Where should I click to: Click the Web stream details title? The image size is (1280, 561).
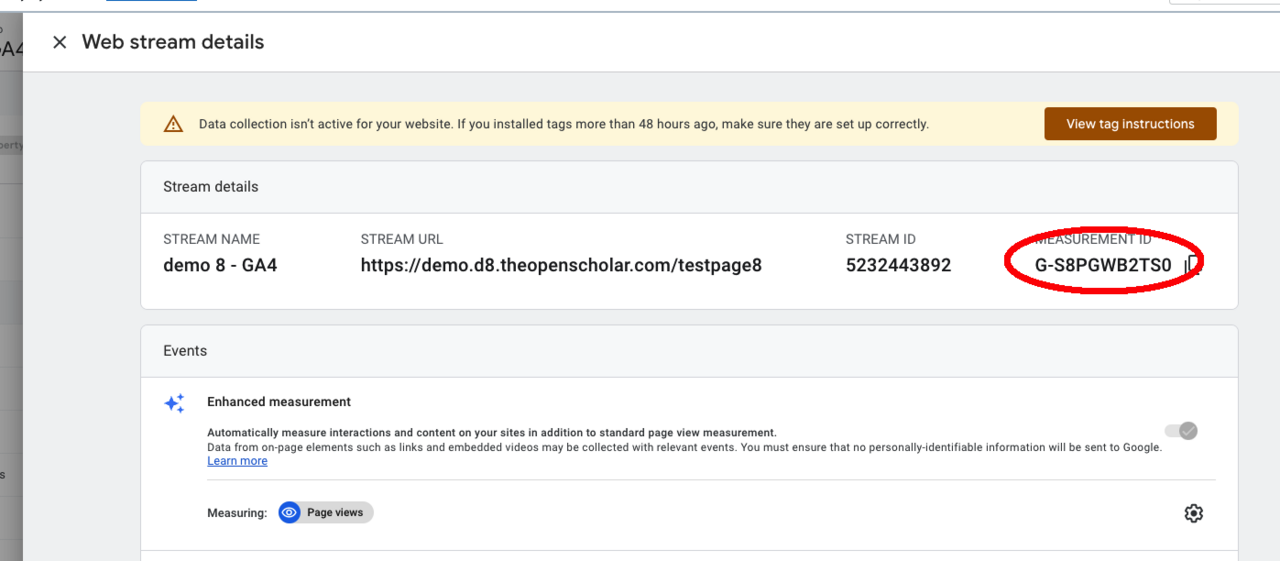coord(173,42)
